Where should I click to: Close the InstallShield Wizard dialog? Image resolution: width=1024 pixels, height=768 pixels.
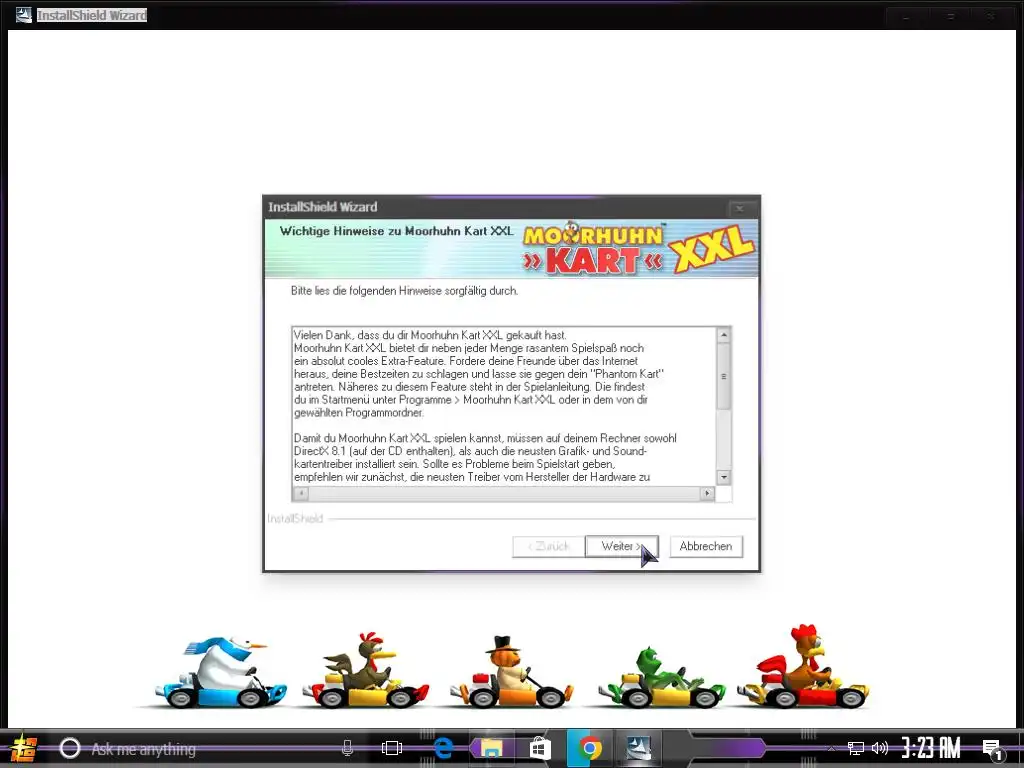[740, 208]
